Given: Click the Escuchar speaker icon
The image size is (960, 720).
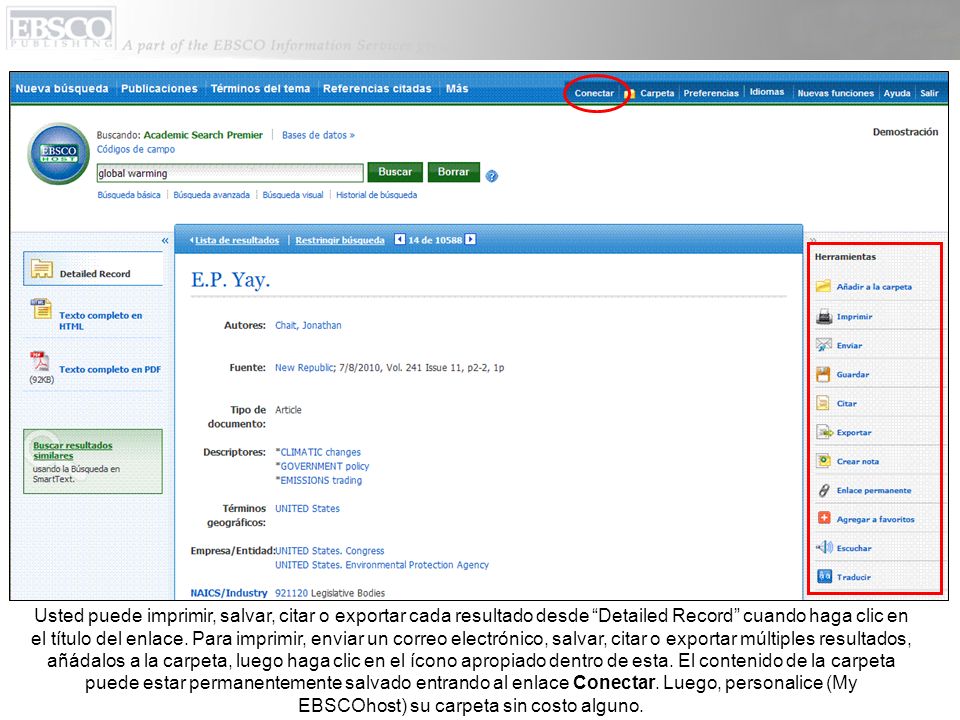Looking at the screenshot, I should click(824, 547).
